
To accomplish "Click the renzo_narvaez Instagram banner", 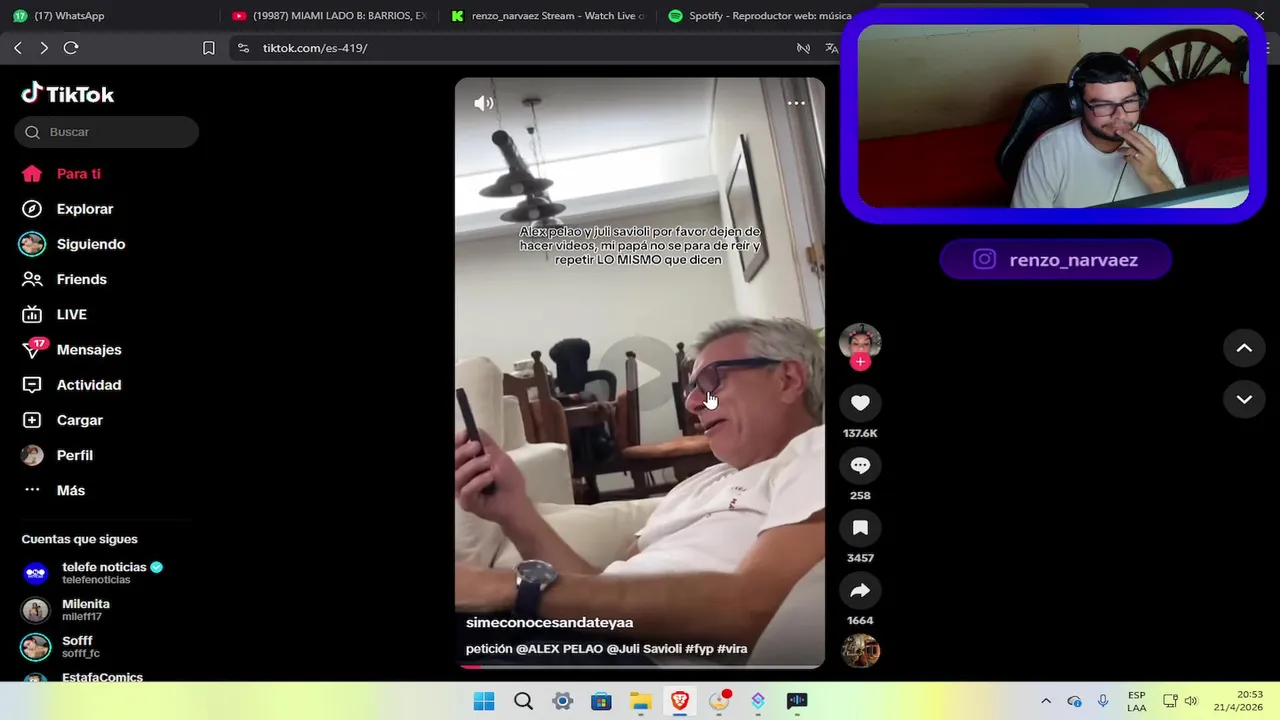I will (1055, 260).
